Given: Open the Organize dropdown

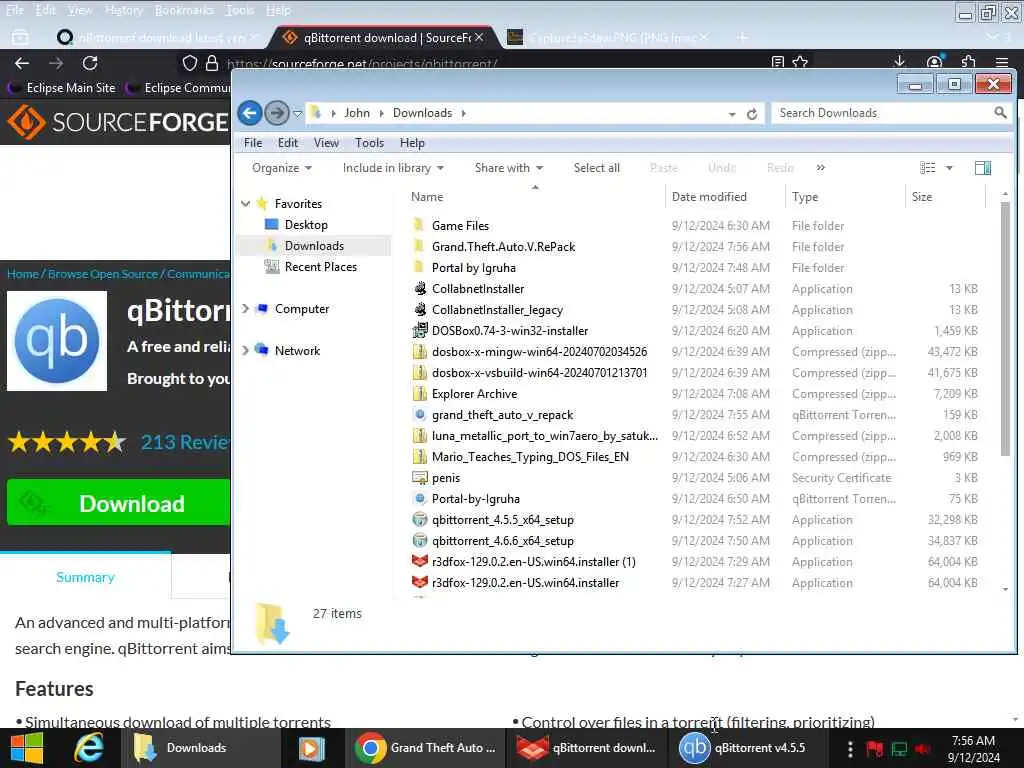Looking at the screenshot, I should click(281, 168).
